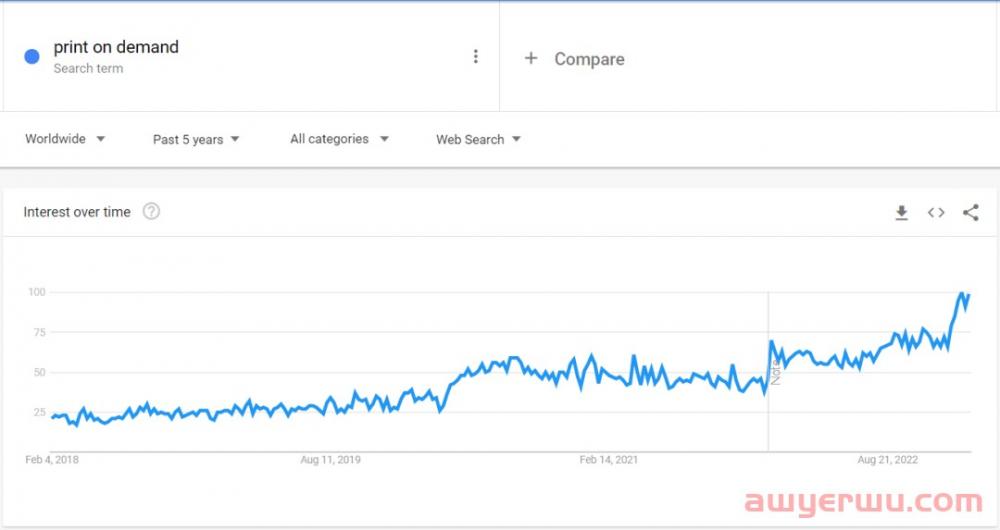Expand the All categories dropdown
This screenshot has width=1000, height=530.
pyautogui.click(x=339, y=138)
